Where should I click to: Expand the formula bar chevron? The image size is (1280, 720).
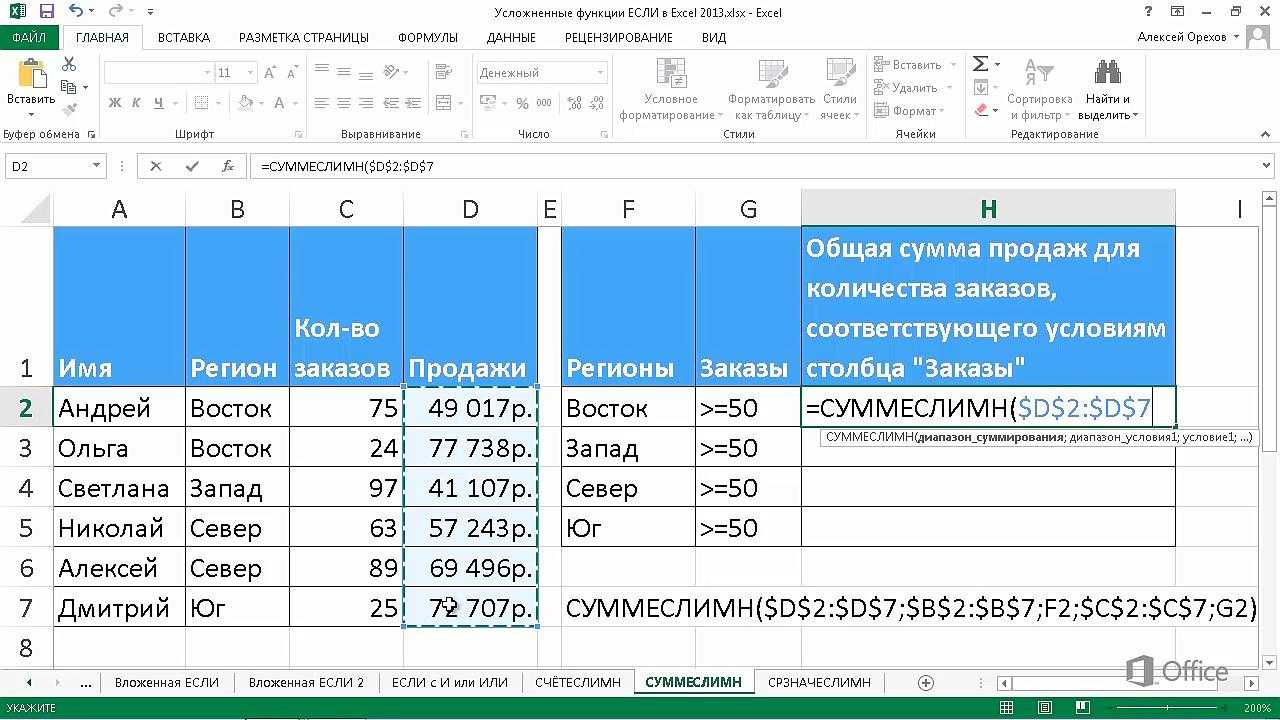[x=1266, y=167]
